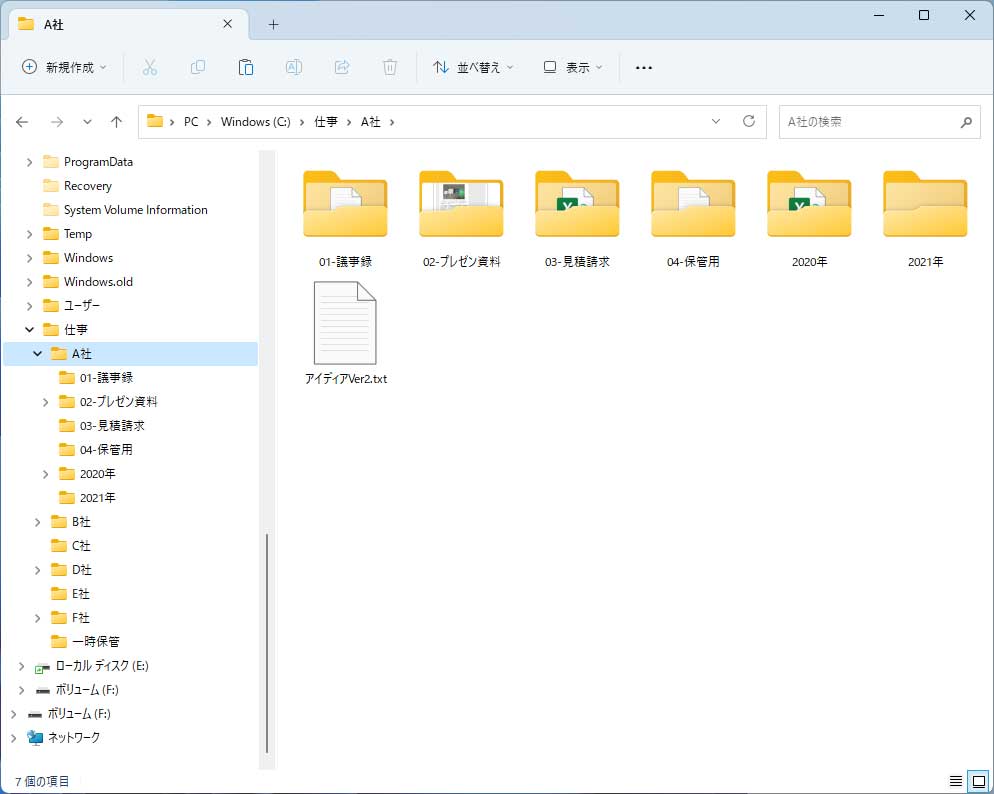Switch to details view in status bar
Screen dimensions: 994x794
[x=955, y=781]
